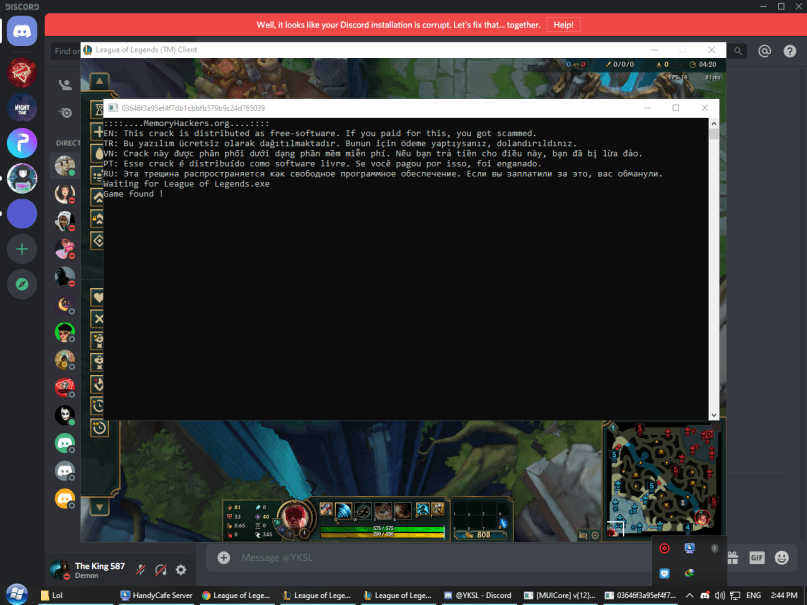Toggle deafen headphones in Discord user panel
Screen dimensions: 807x605
pyautogui.click(x=161, y=570)
